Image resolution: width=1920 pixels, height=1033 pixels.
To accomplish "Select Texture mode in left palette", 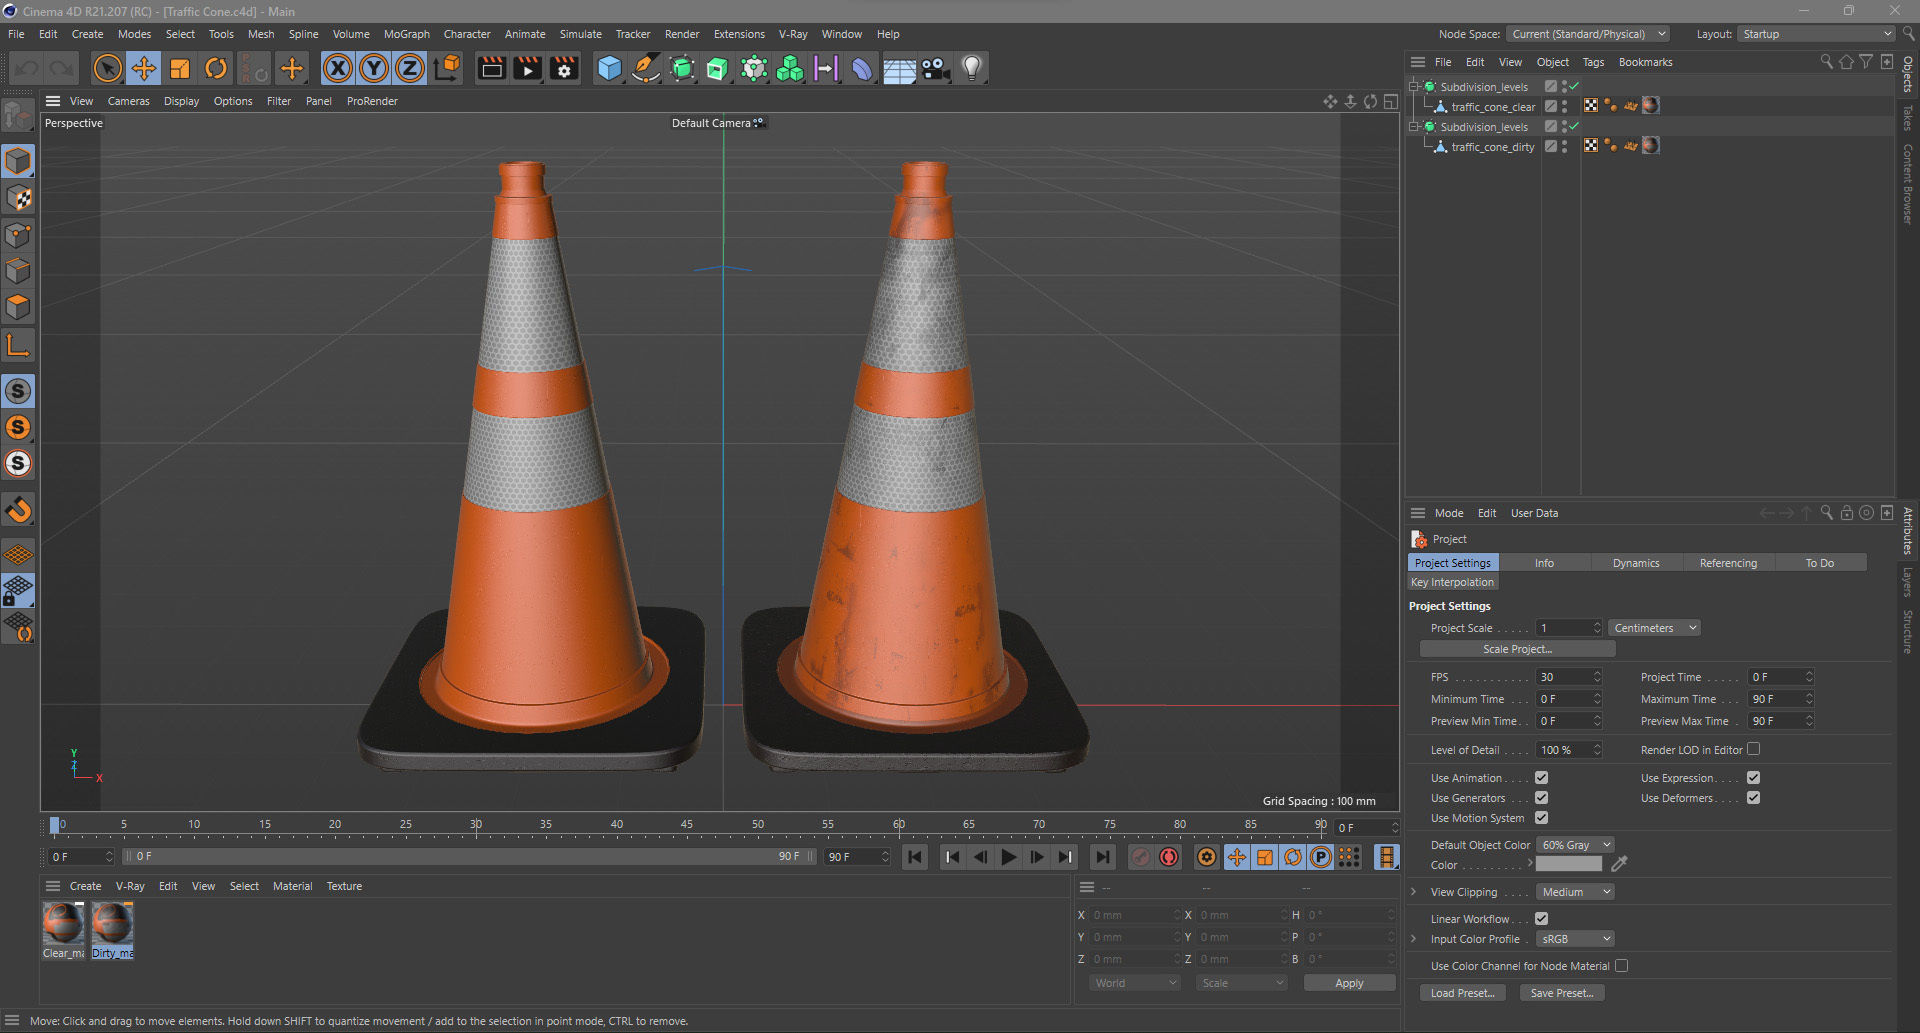I will click(x=18, y=198).
